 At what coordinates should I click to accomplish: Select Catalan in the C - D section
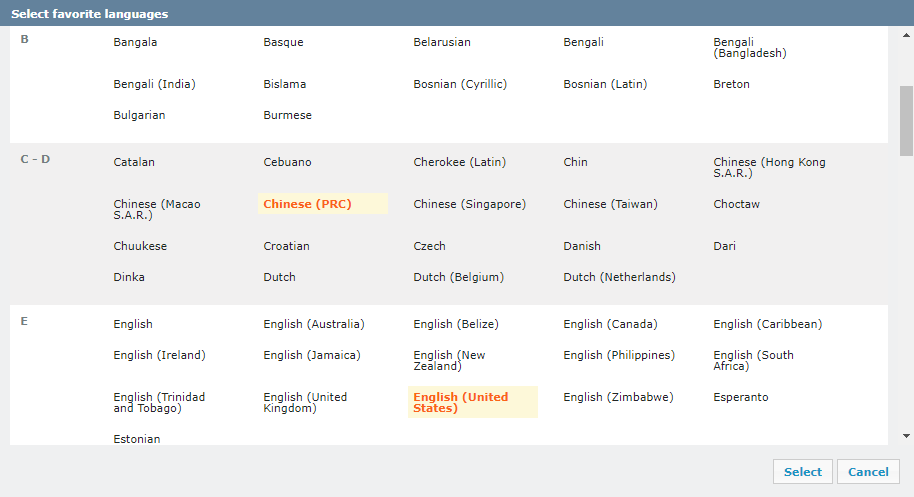tap(134, 162)
